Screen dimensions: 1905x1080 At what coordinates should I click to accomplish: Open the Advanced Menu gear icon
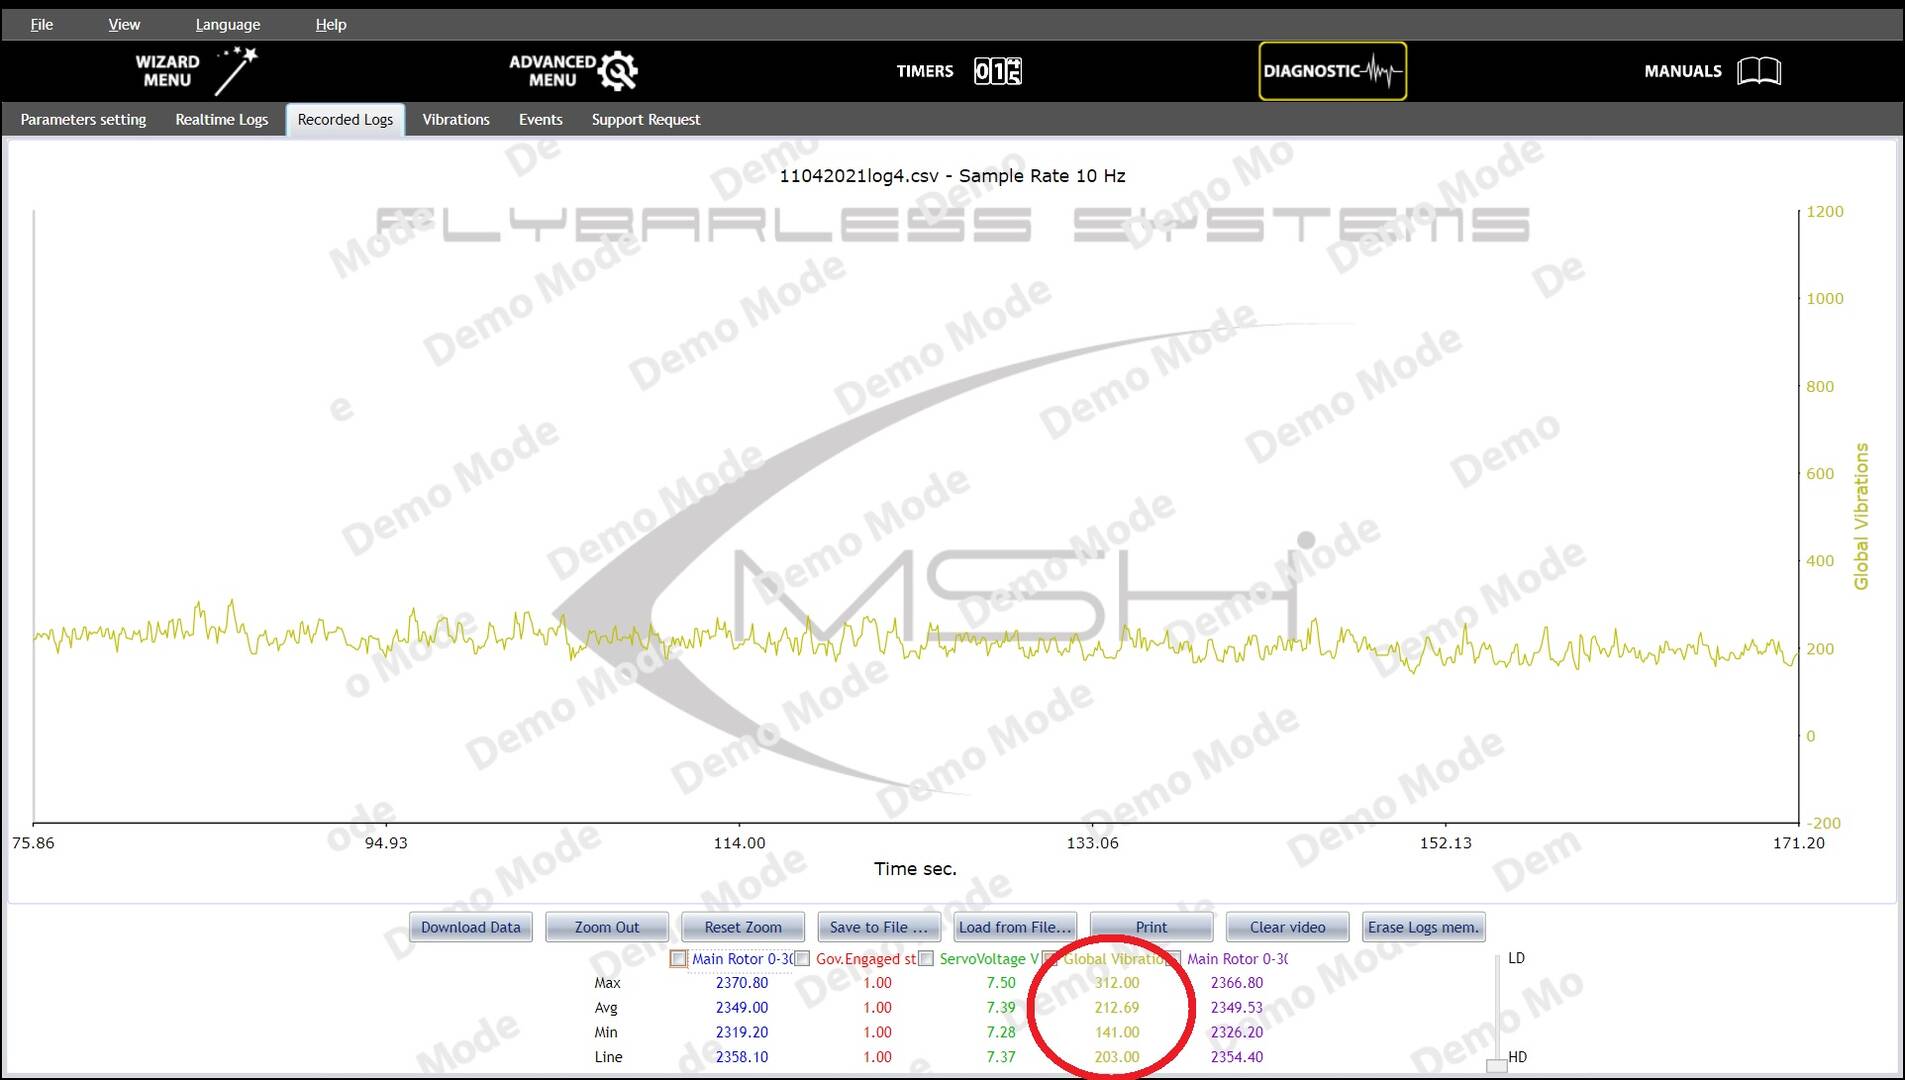(618, 71)
